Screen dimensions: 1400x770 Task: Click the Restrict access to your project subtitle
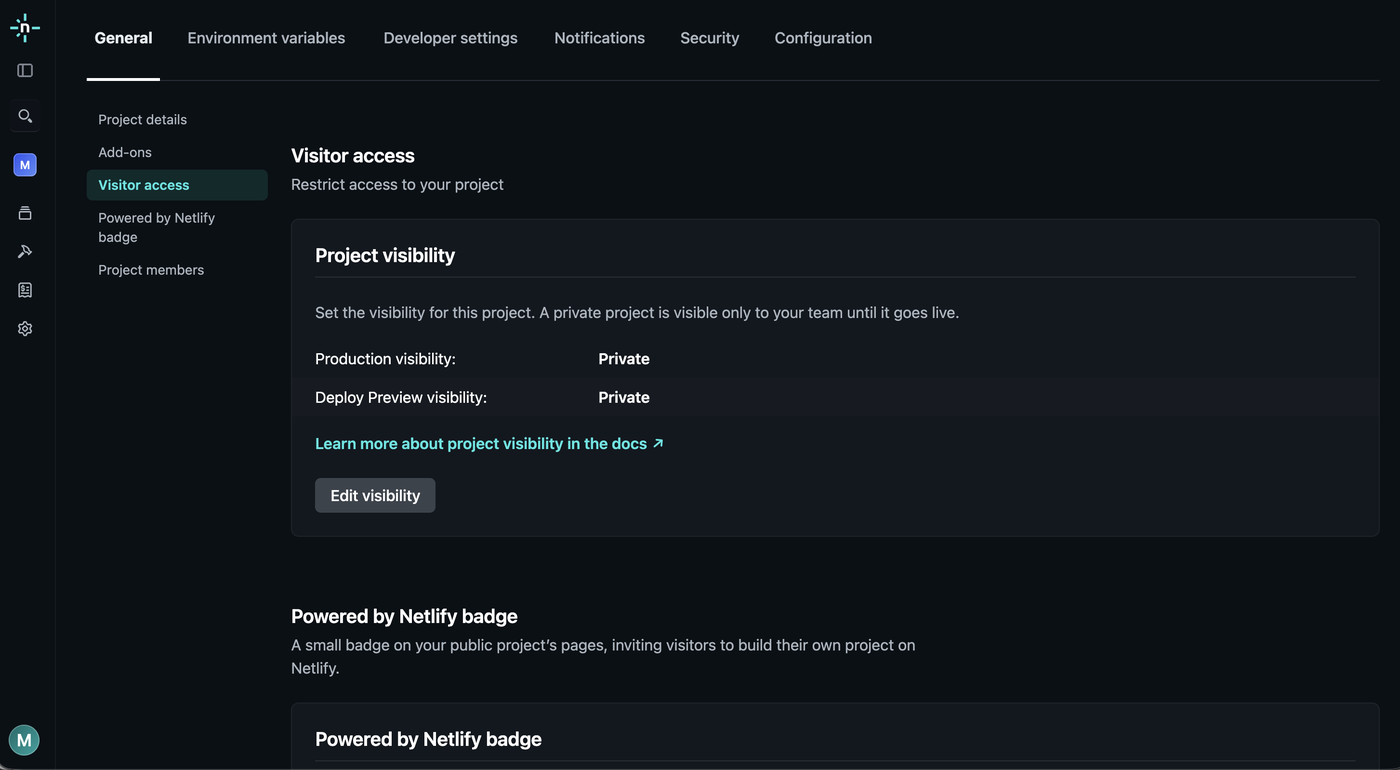click(397, 185)
